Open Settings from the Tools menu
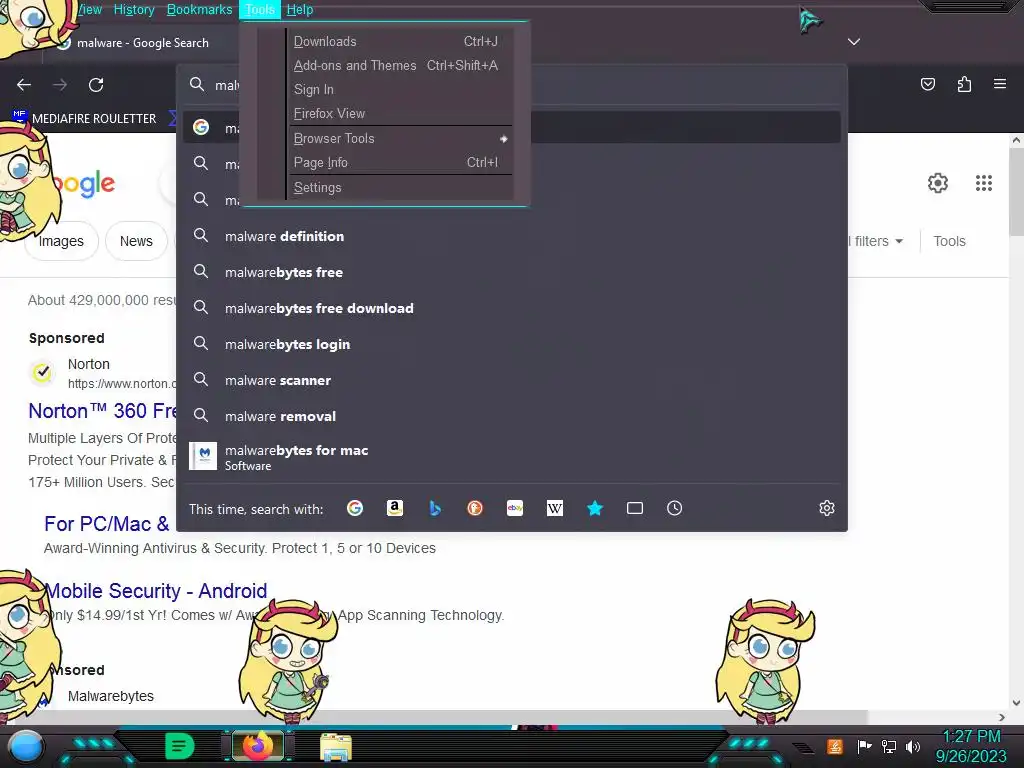Screen dimensions: 1024x768 [399, 187]
